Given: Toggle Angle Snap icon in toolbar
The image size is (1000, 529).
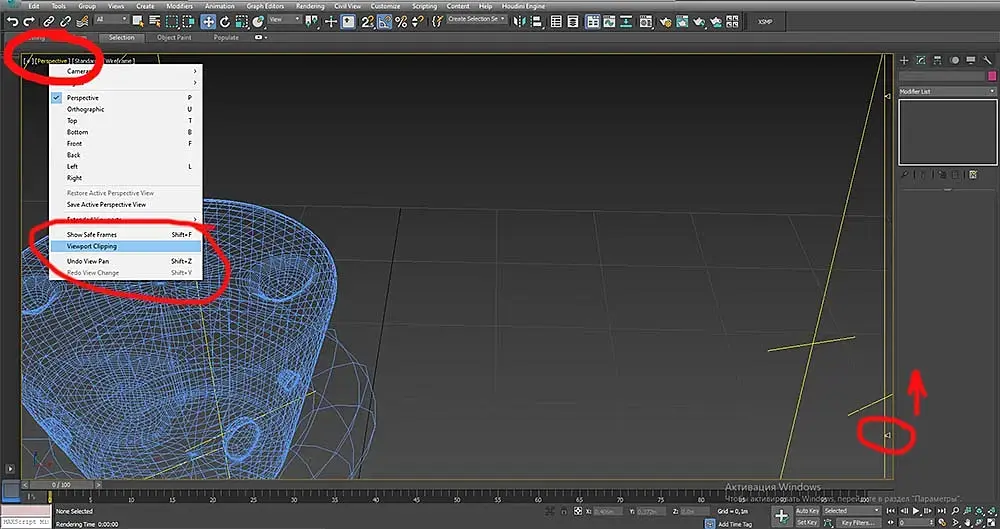Looking at the screenshot, I should [385, 20].
